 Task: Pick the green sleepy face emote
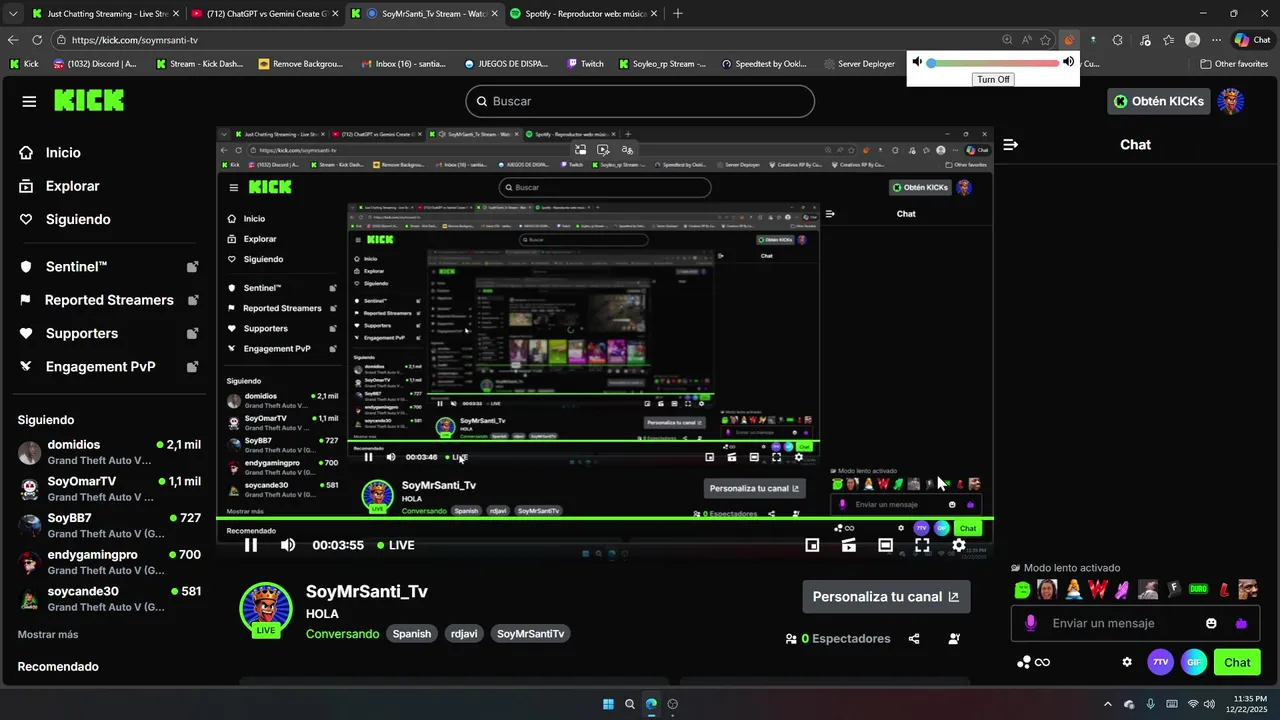[x=1022, y=590]
